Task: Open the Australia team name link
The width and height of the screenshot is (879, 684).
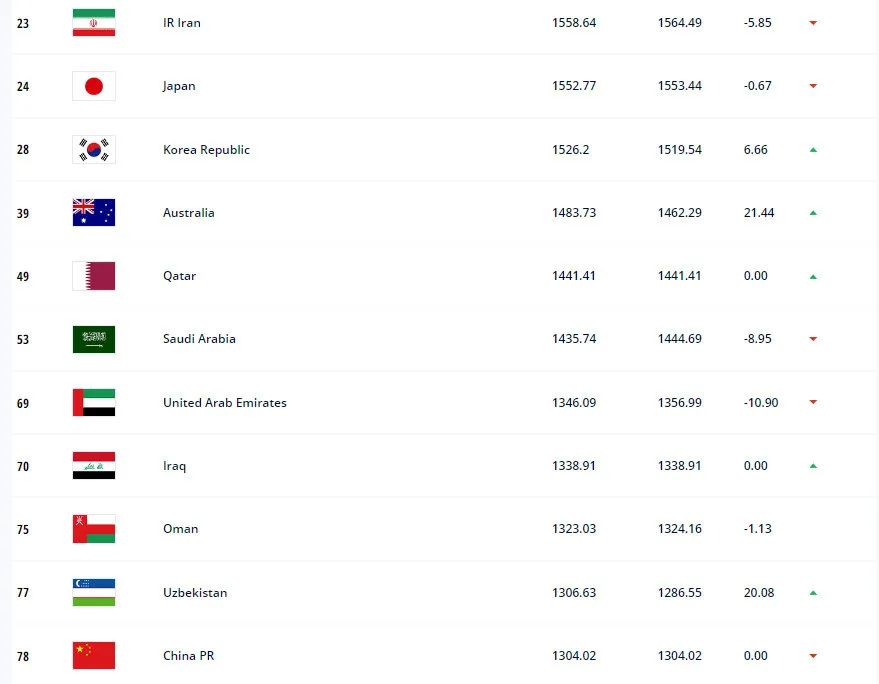Action: click(188, 213)
